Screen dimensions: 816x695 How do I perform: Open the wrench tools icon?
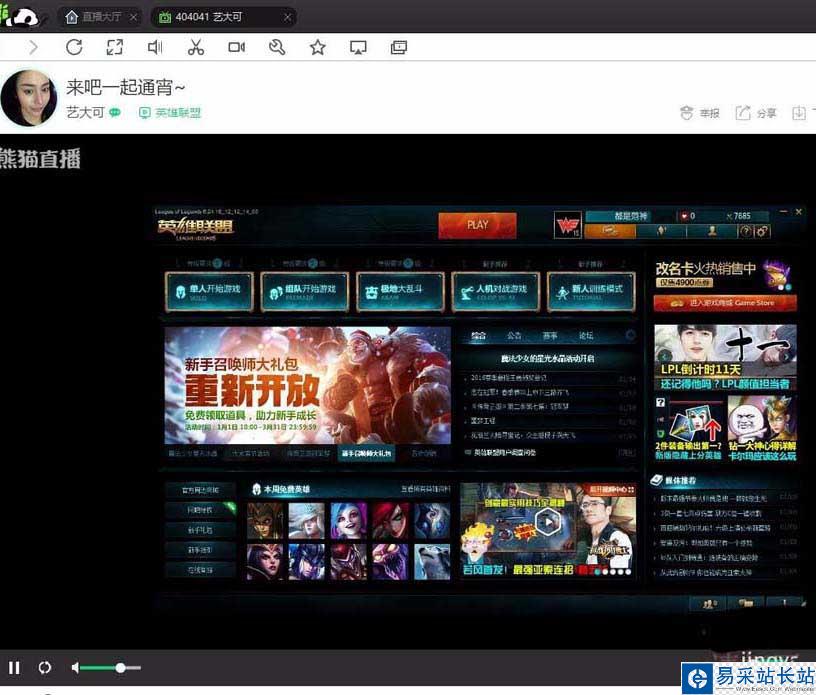tap(277, 47)
